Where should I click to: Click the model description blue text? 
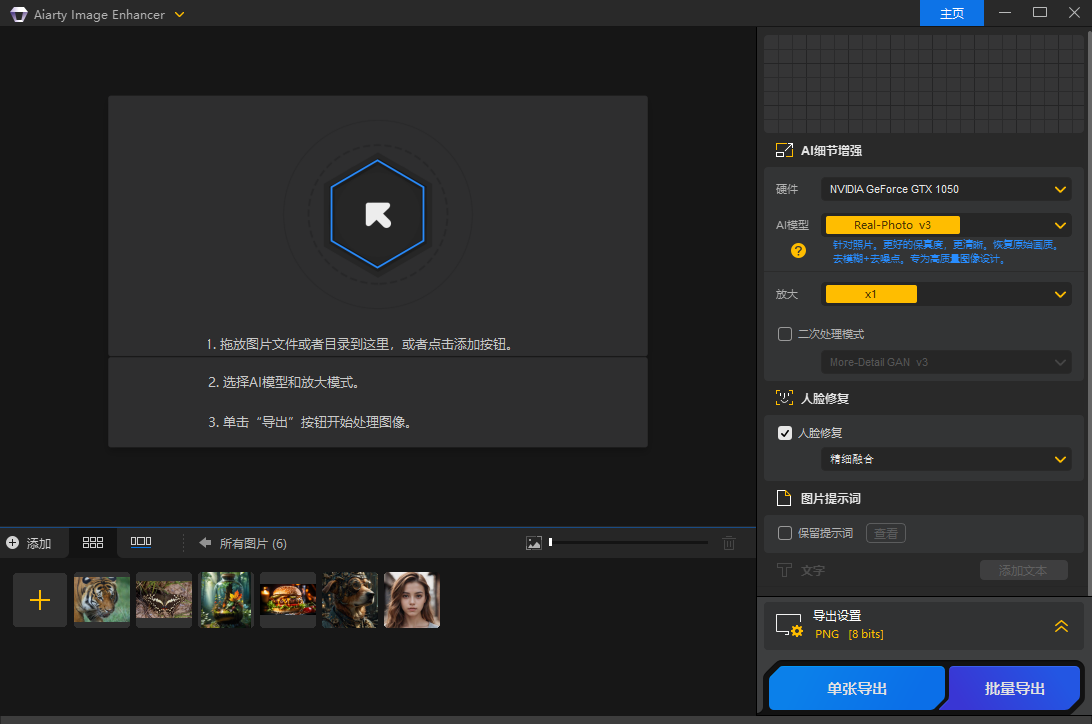[x=946, y=251]
